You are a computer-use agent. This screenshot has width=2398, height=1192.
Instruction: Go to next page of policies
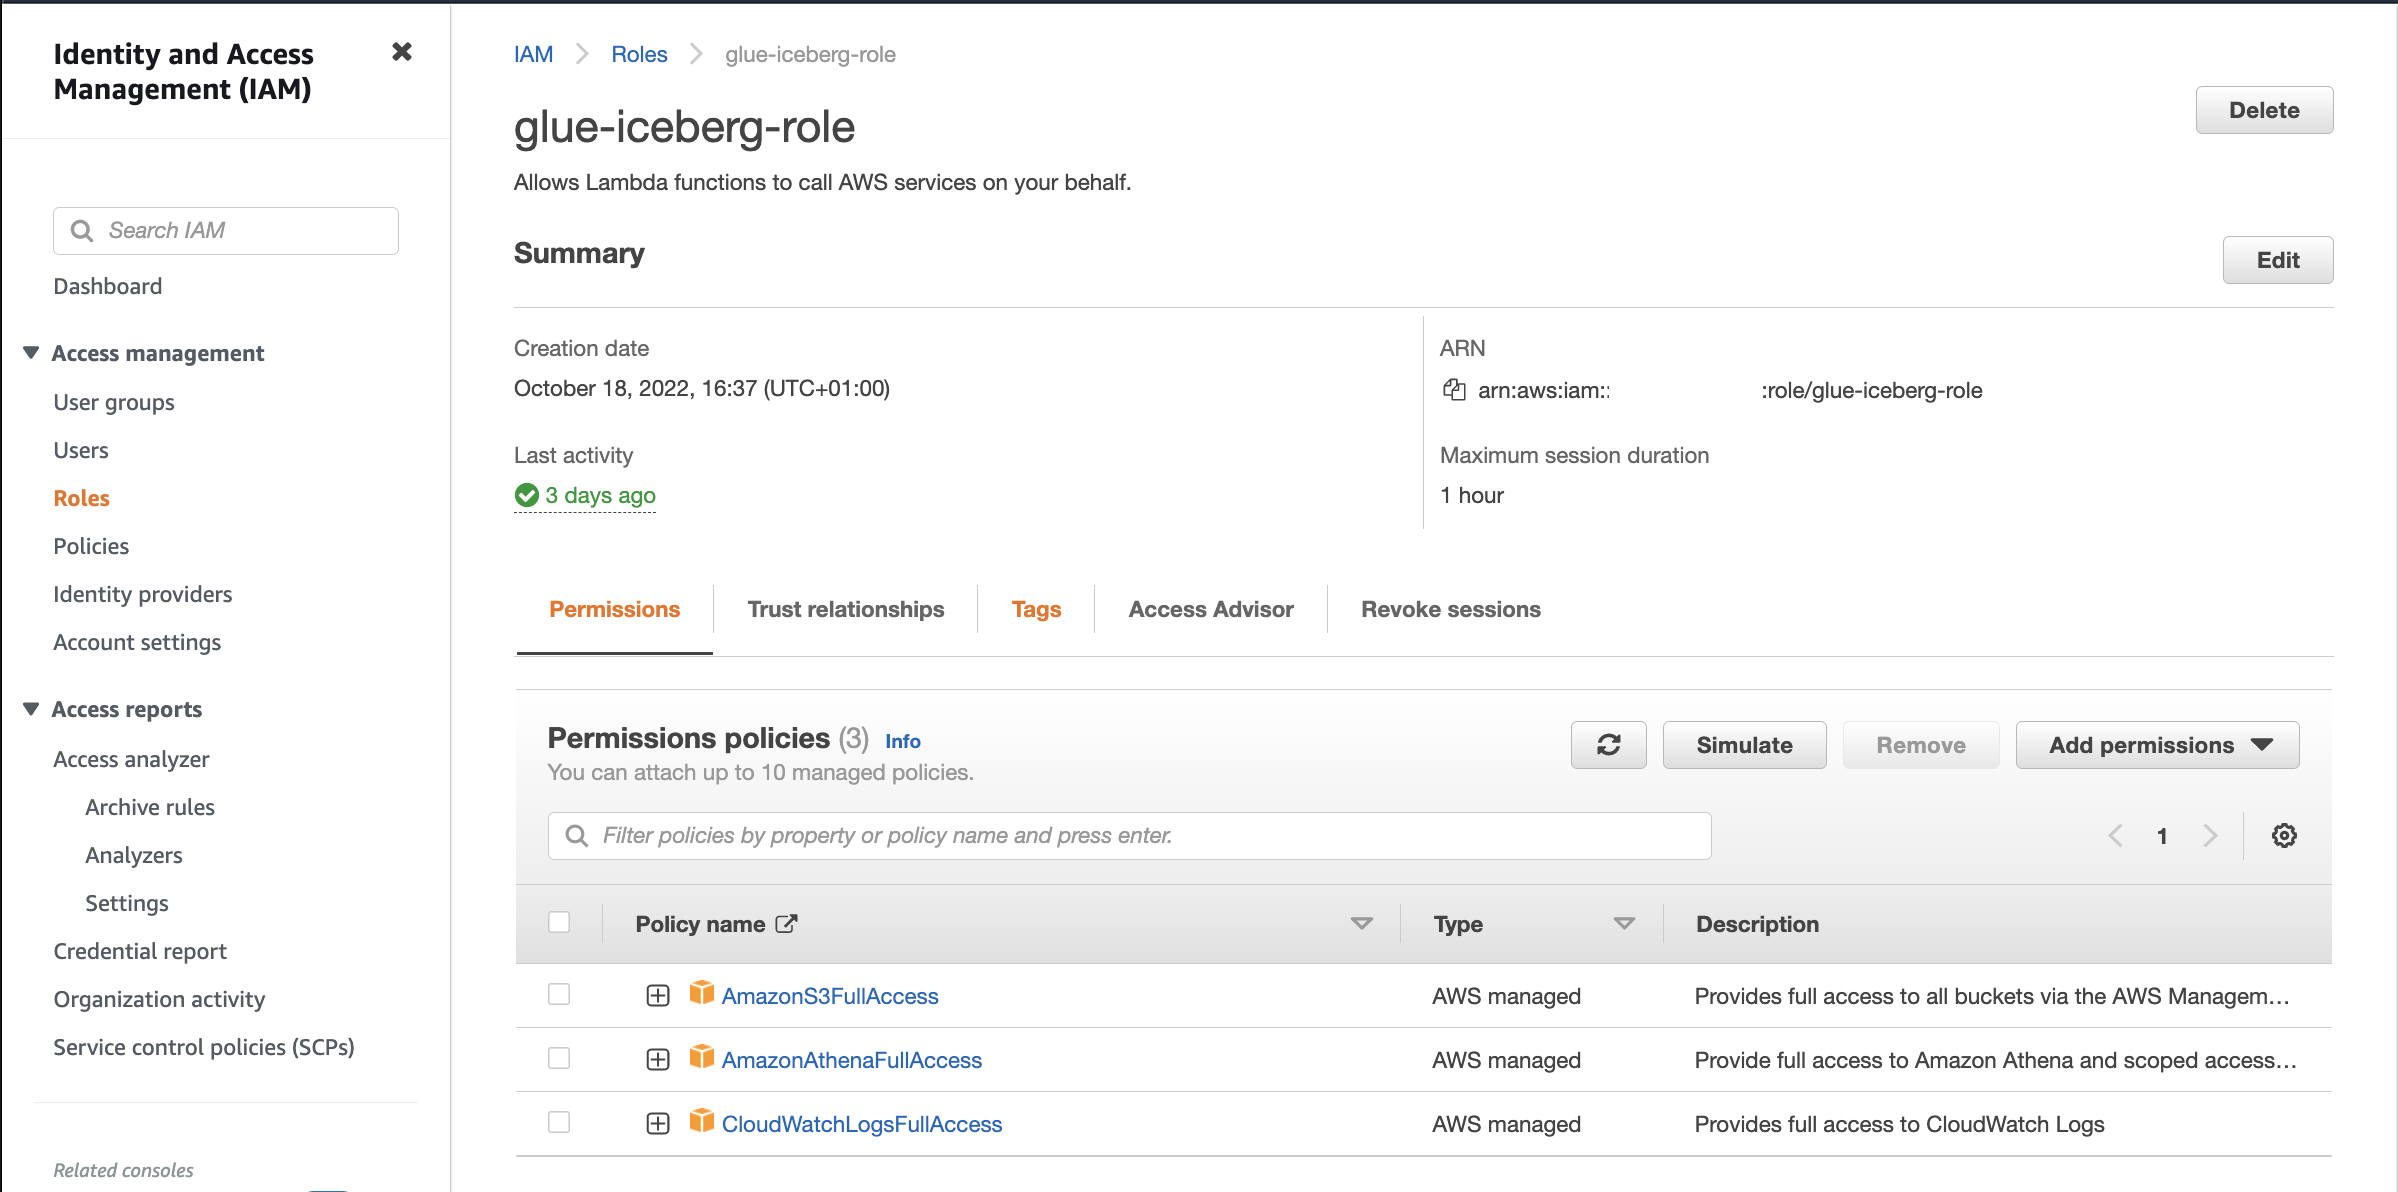tap(2210, 836)
